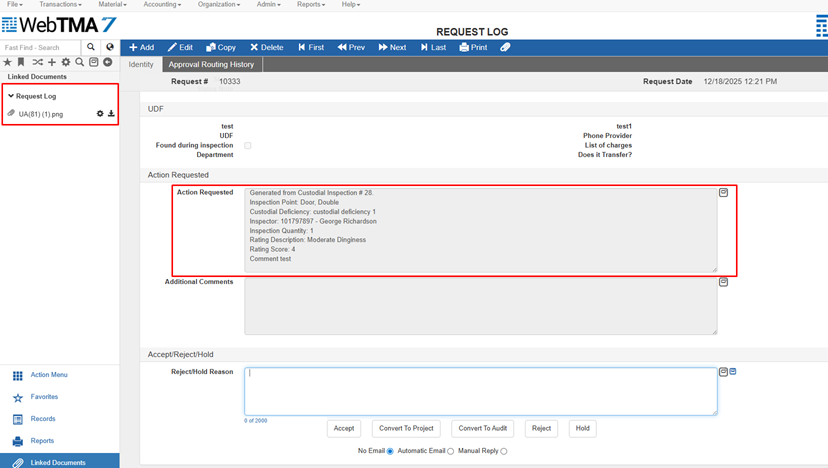Open gear settings for UA(81) (1).png
The height and width of the screenshot is (468, 828).
(x=100, y=114)
